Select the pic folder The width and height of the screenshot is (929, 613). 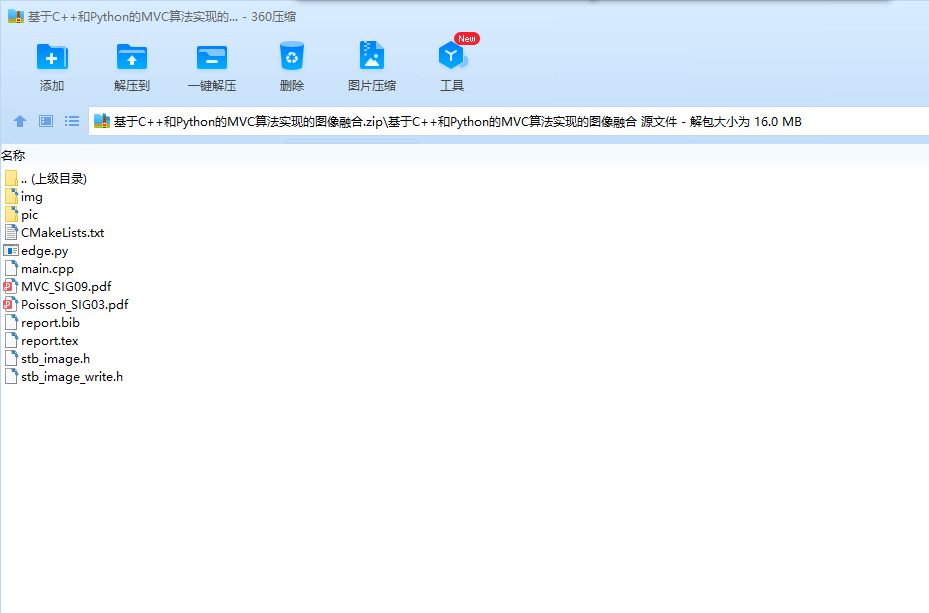click(x=21, y=214)
